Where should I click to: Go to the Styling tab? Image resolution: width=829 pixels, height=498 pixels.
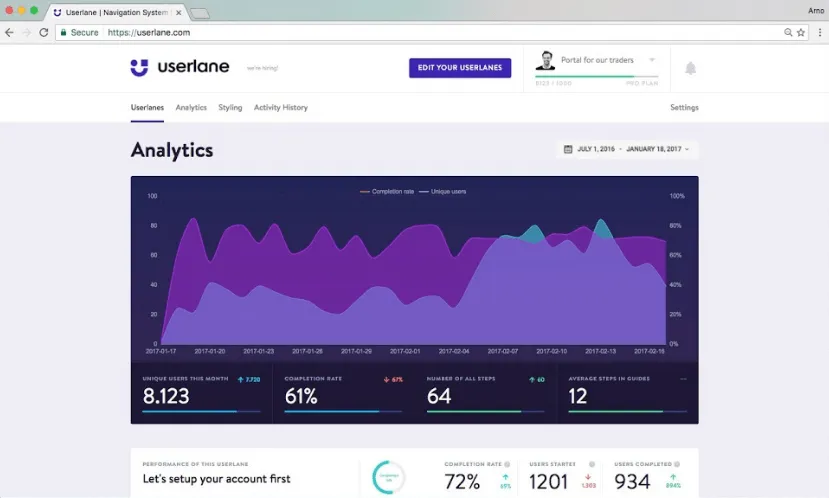pos(230,107)
